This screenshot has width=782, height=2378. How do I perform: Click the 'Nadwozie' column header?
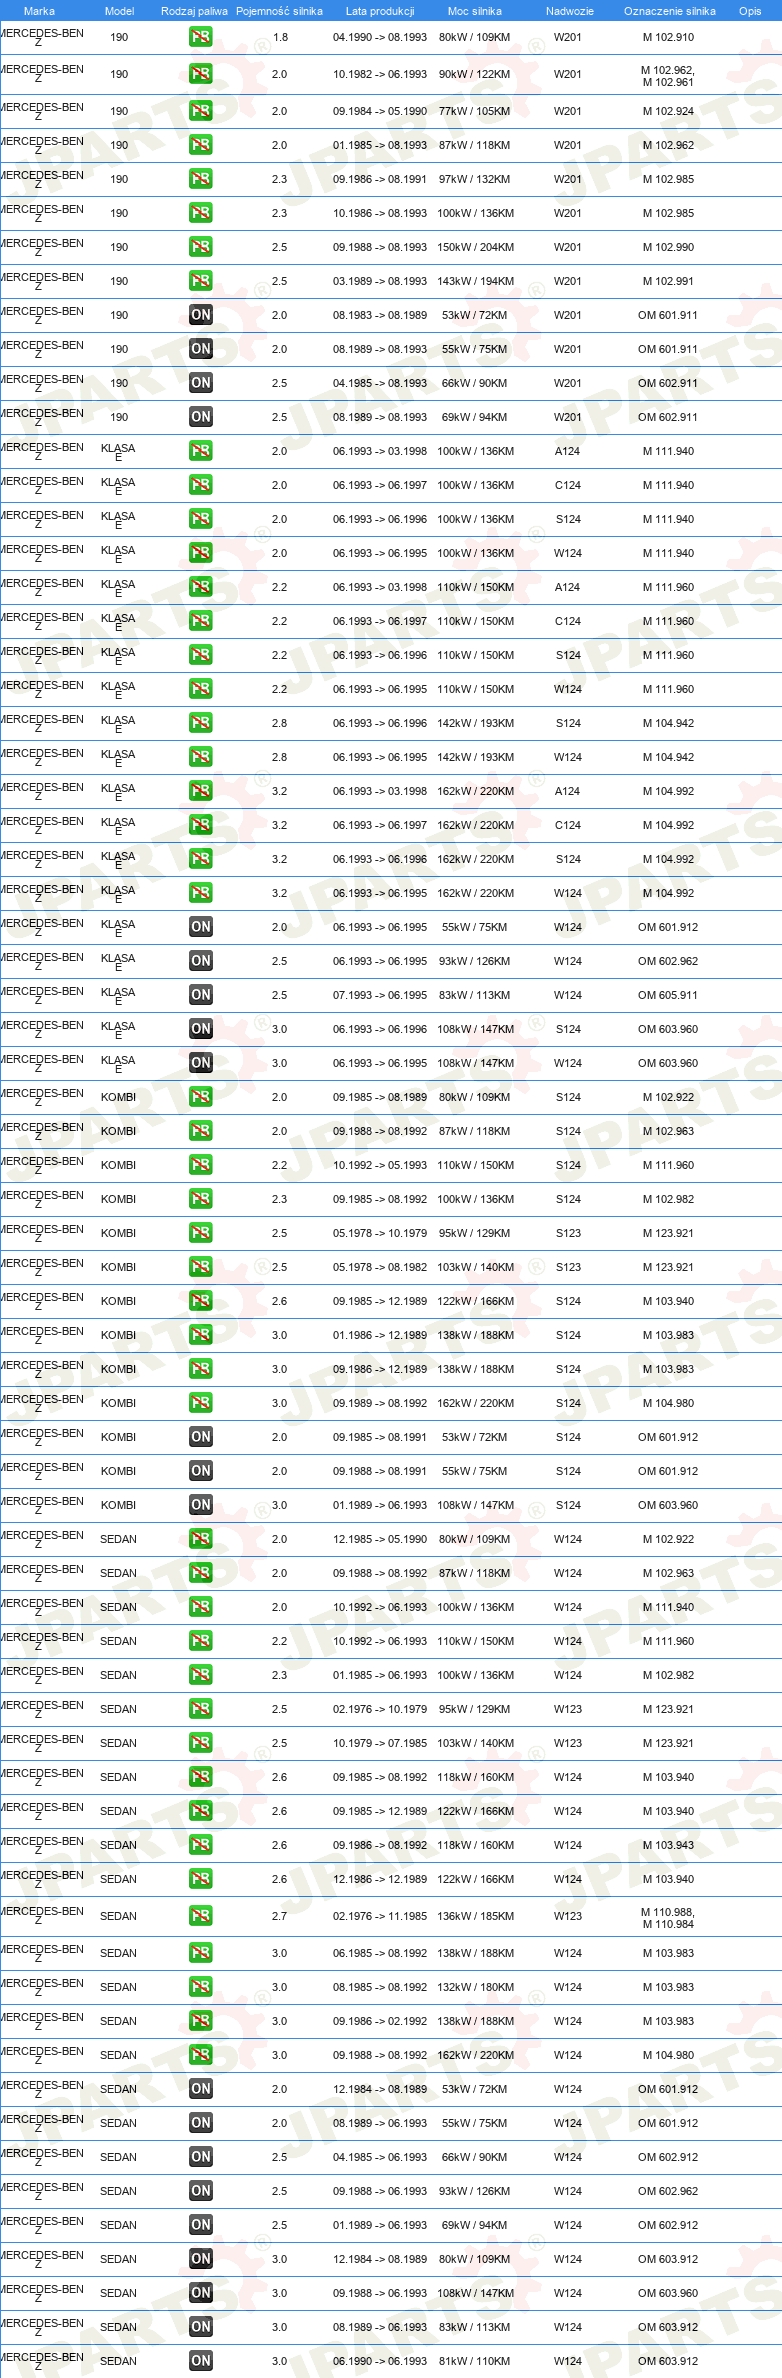pyautogui.click(x=570, y=11)
